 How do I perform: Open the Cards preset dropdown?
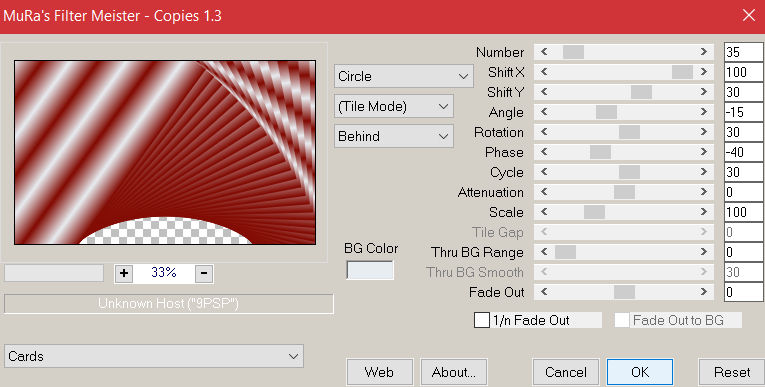point(154,356)
